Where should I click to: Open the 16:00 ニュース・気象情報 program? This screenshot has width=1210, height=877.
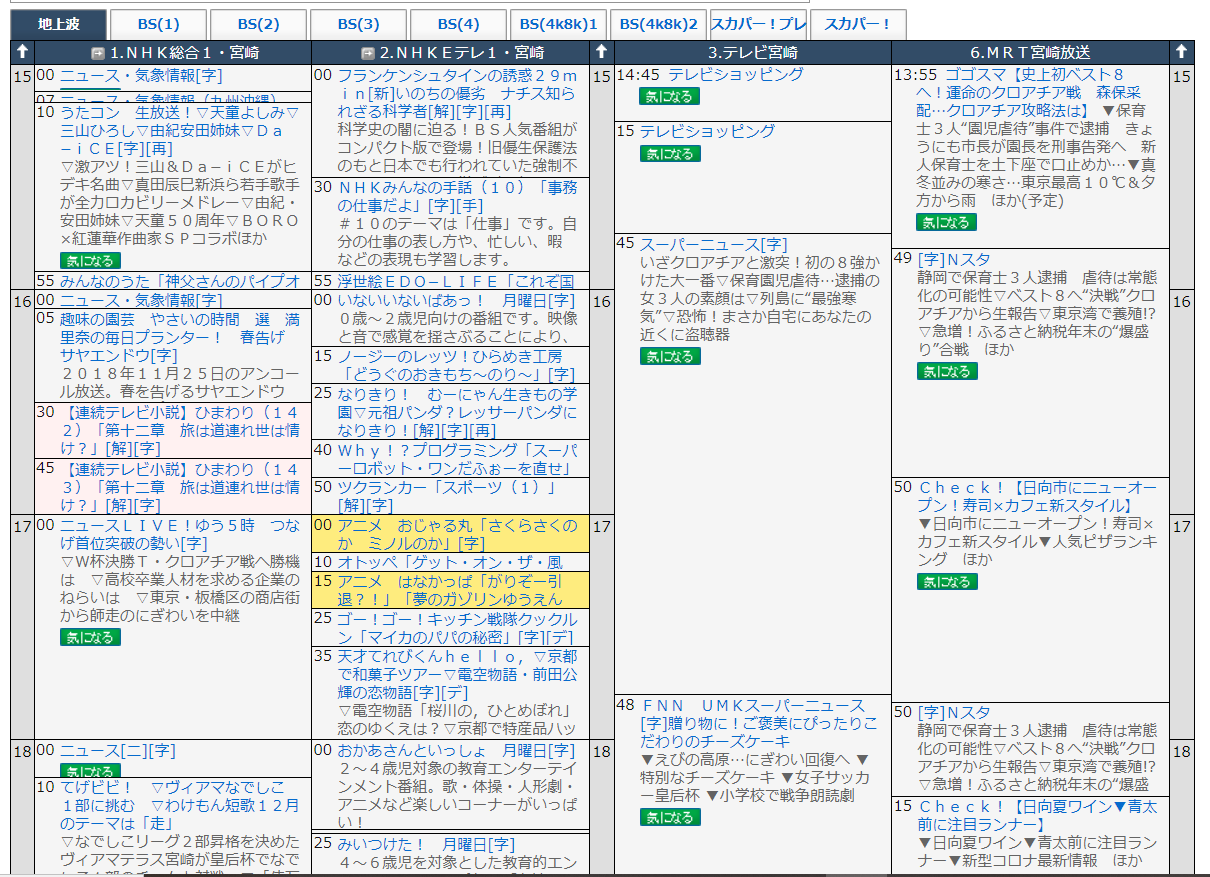tap(141, 300)
